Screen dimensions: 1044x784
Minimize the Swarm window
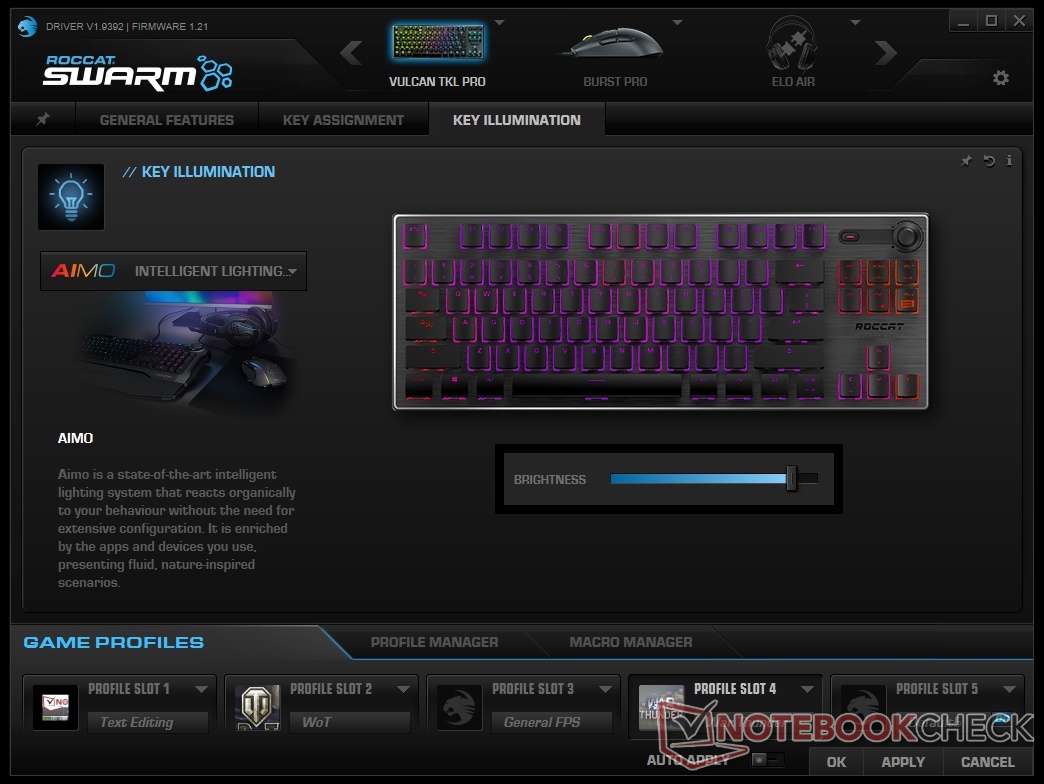(963, 21)
